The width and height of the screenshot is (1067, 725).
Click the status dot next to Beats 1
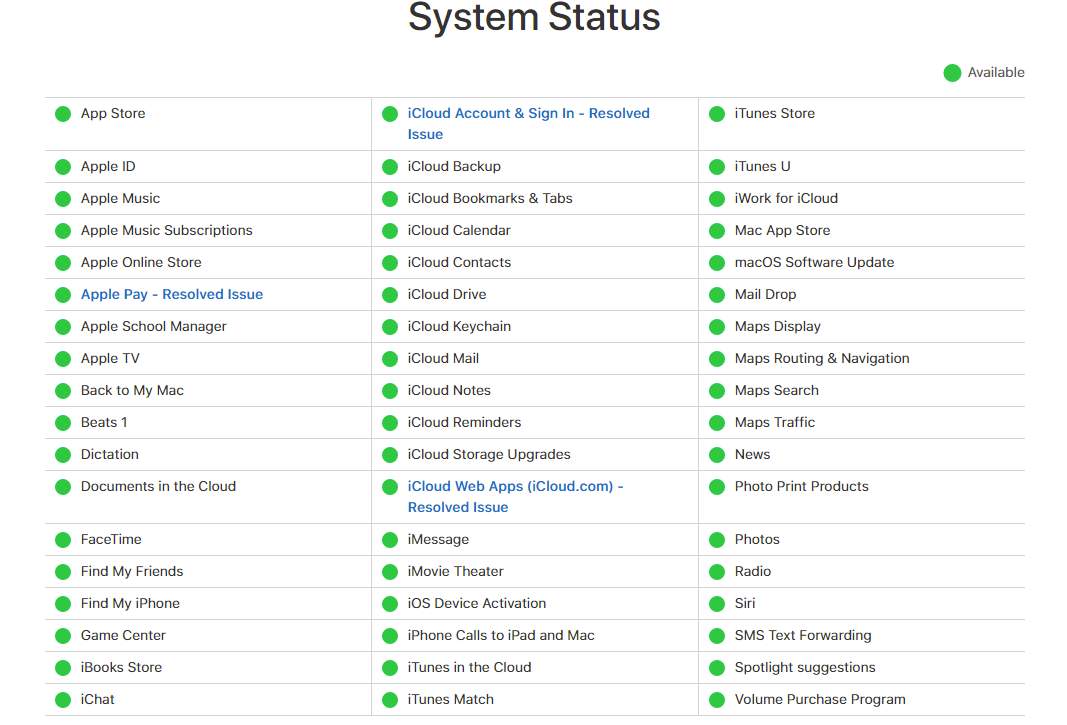click(x=63, y=423)
